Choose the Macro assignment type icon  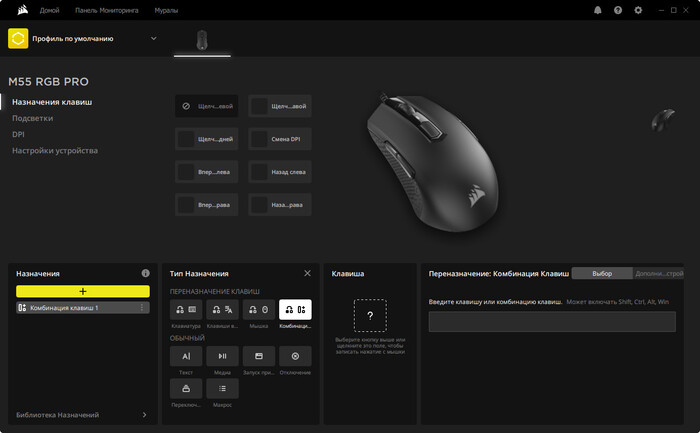click(222, 389)
